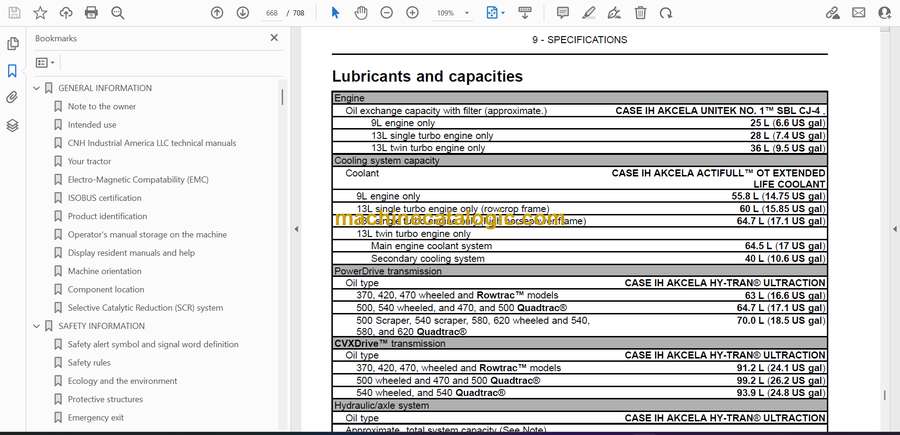900x435 pixels.
Task: Go to the previous page
Action: [x=217, y=13]
